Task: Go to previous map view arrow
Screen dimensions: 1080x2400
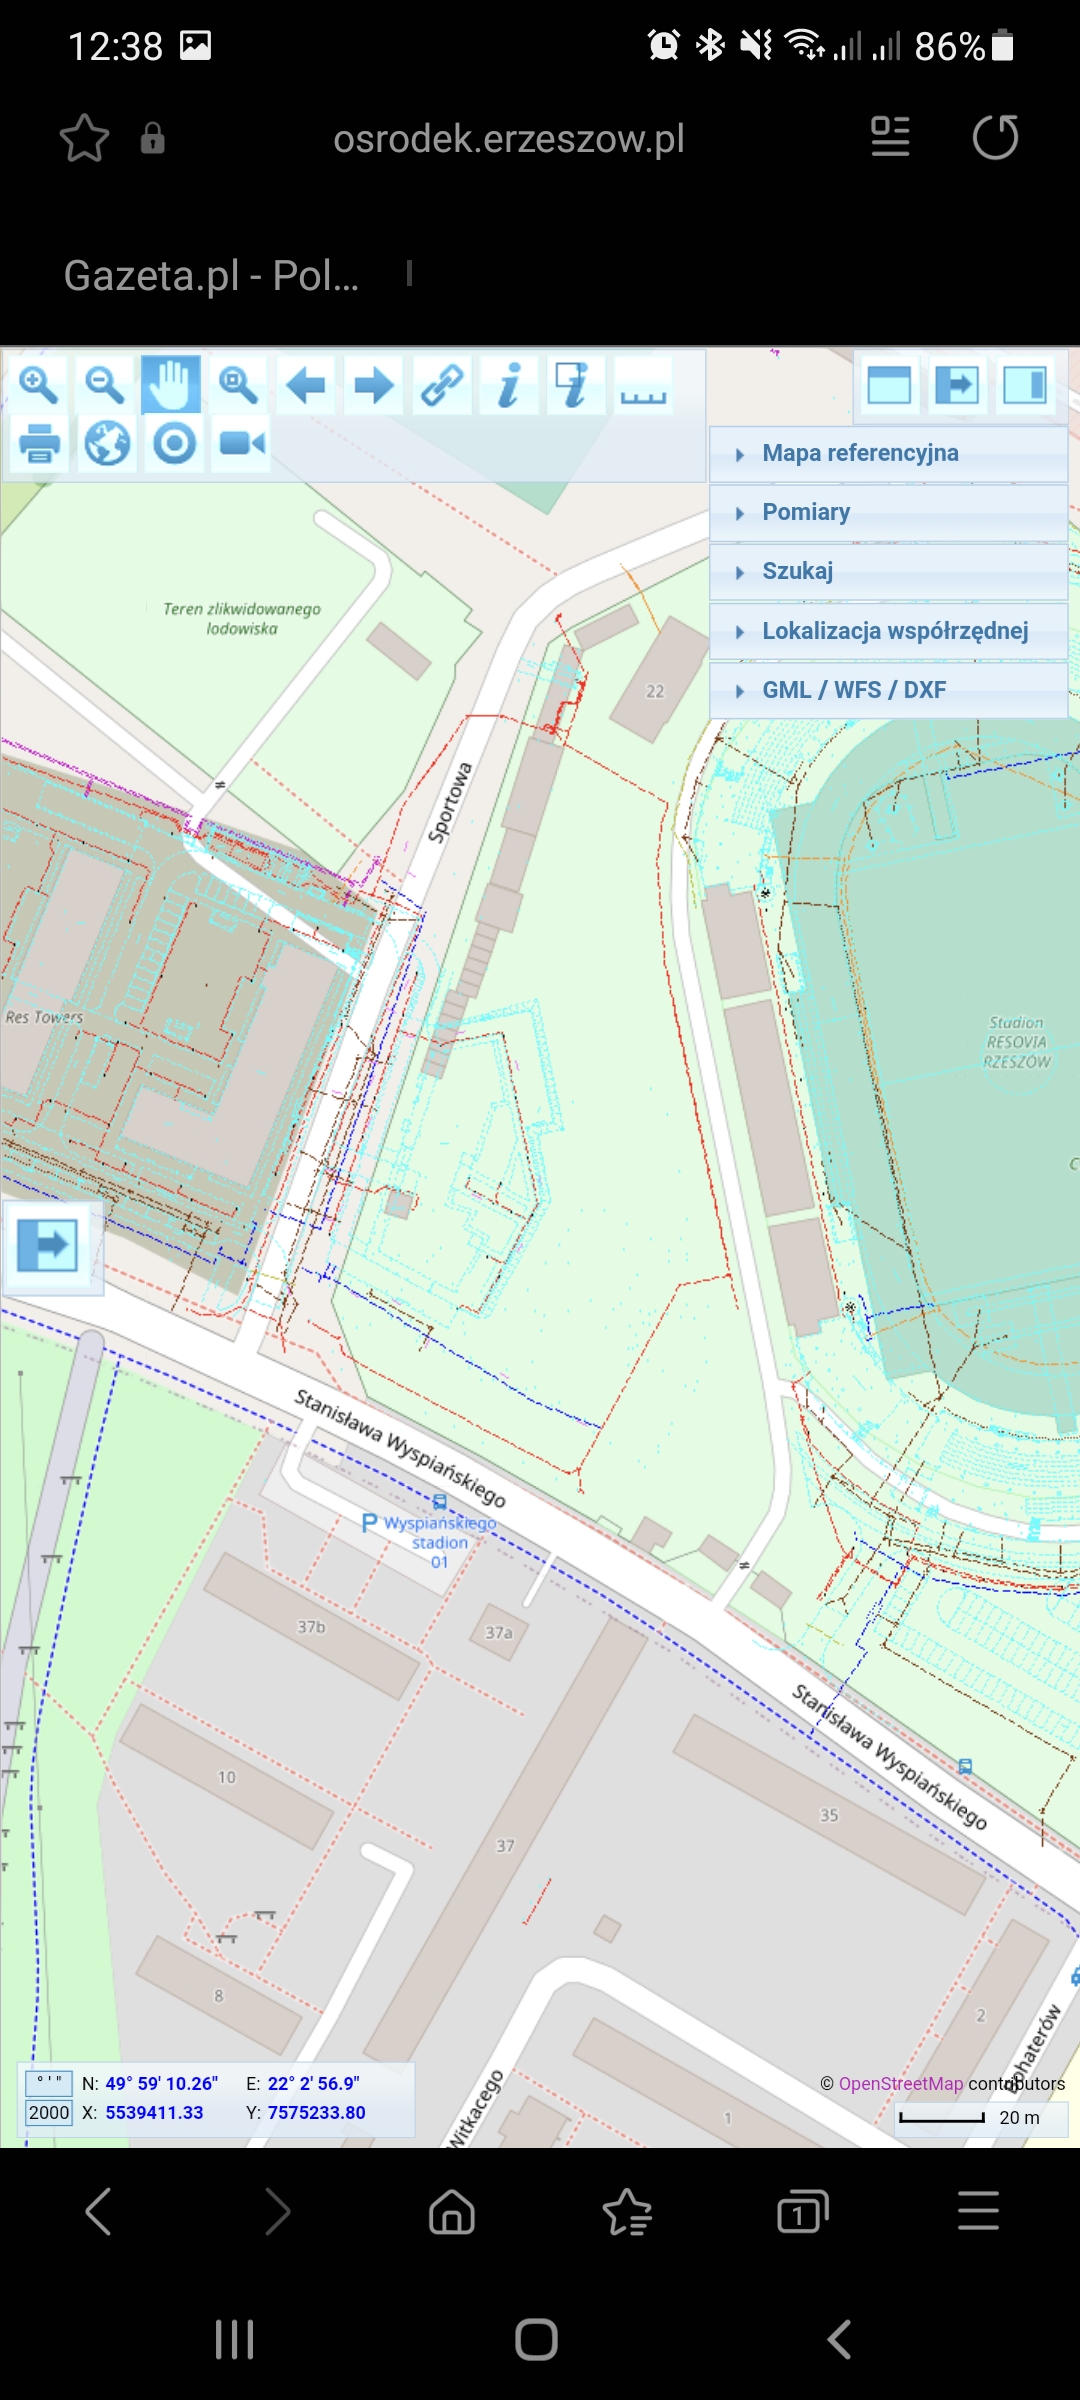Action: point(305,385)
